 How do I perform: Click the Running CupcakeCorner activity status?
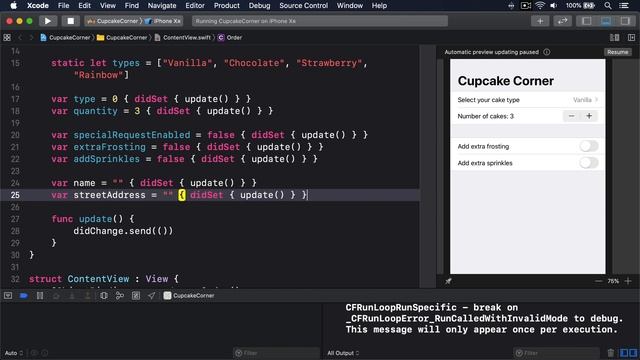[x=320, y=21]
